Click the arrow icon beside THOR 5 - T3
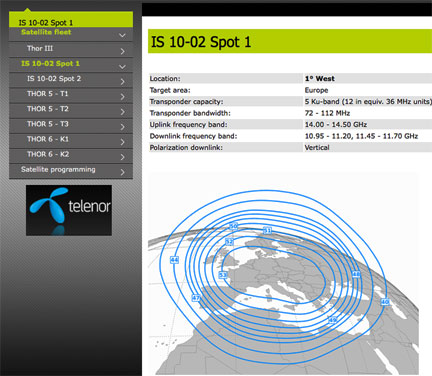Viewport: 432px width, 376px height. 122,127
